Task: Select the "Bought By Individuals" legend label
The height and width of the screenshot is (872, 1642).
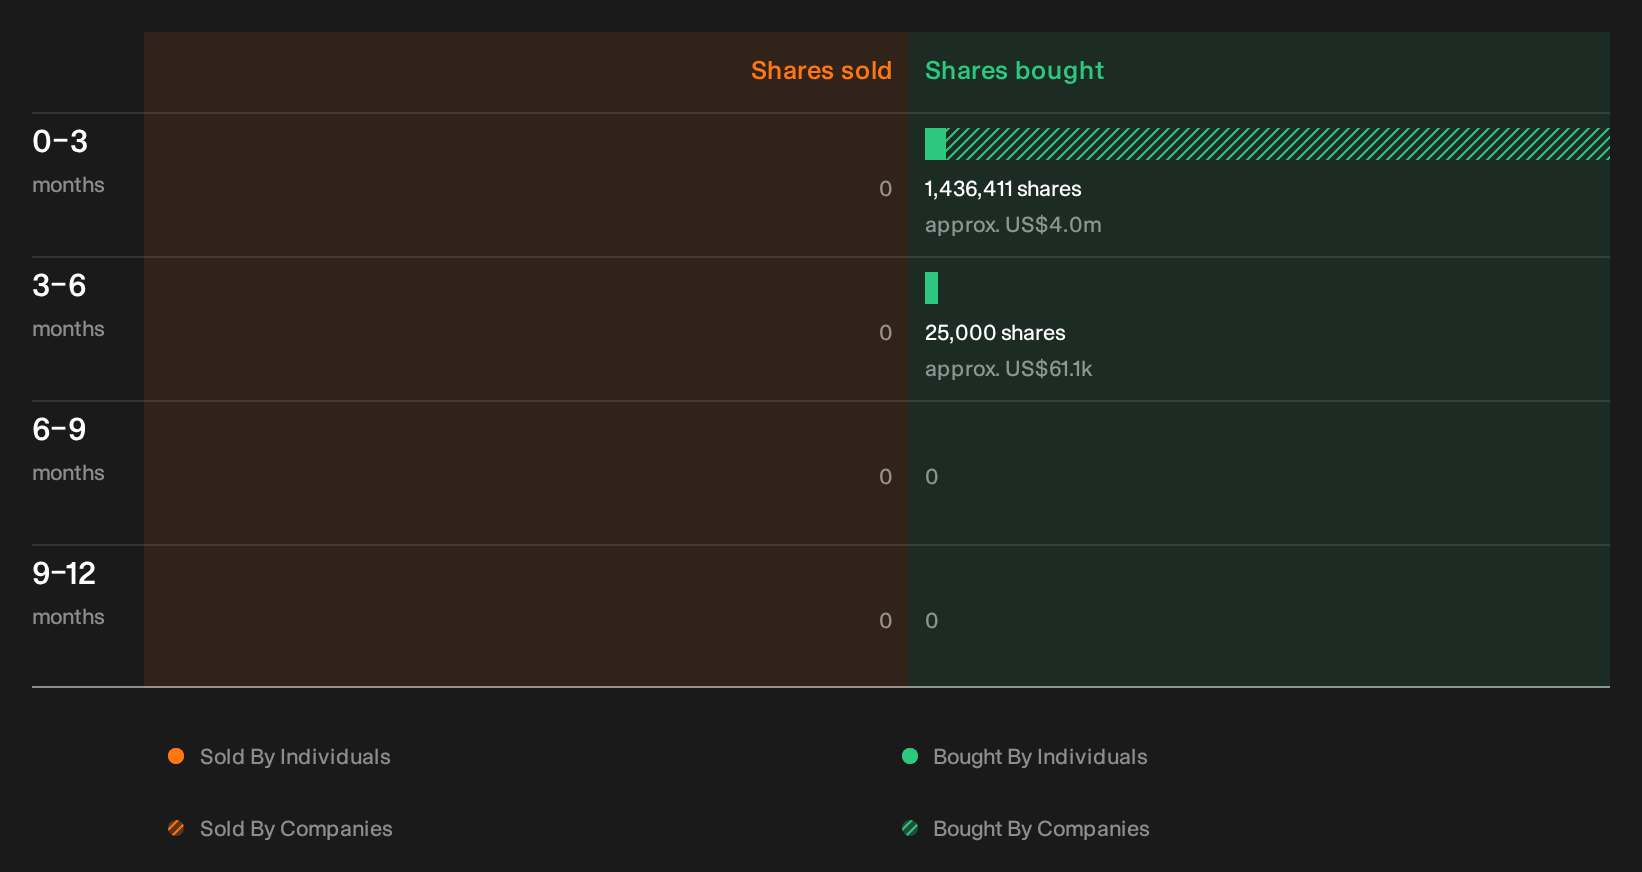Action: [x=1040, y=757]
